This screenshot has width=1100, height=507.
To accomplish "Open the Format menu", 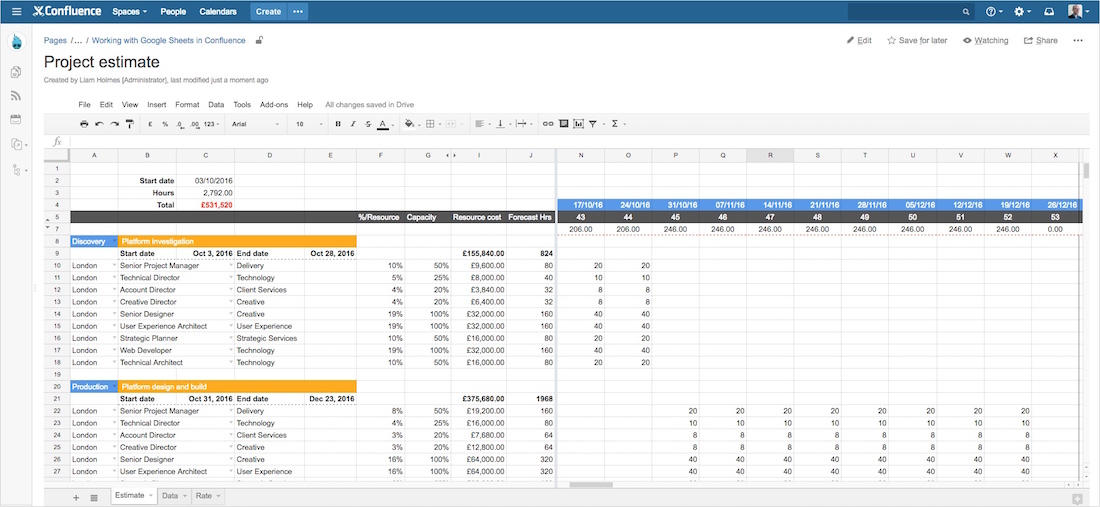I will [x=187, y=104].
